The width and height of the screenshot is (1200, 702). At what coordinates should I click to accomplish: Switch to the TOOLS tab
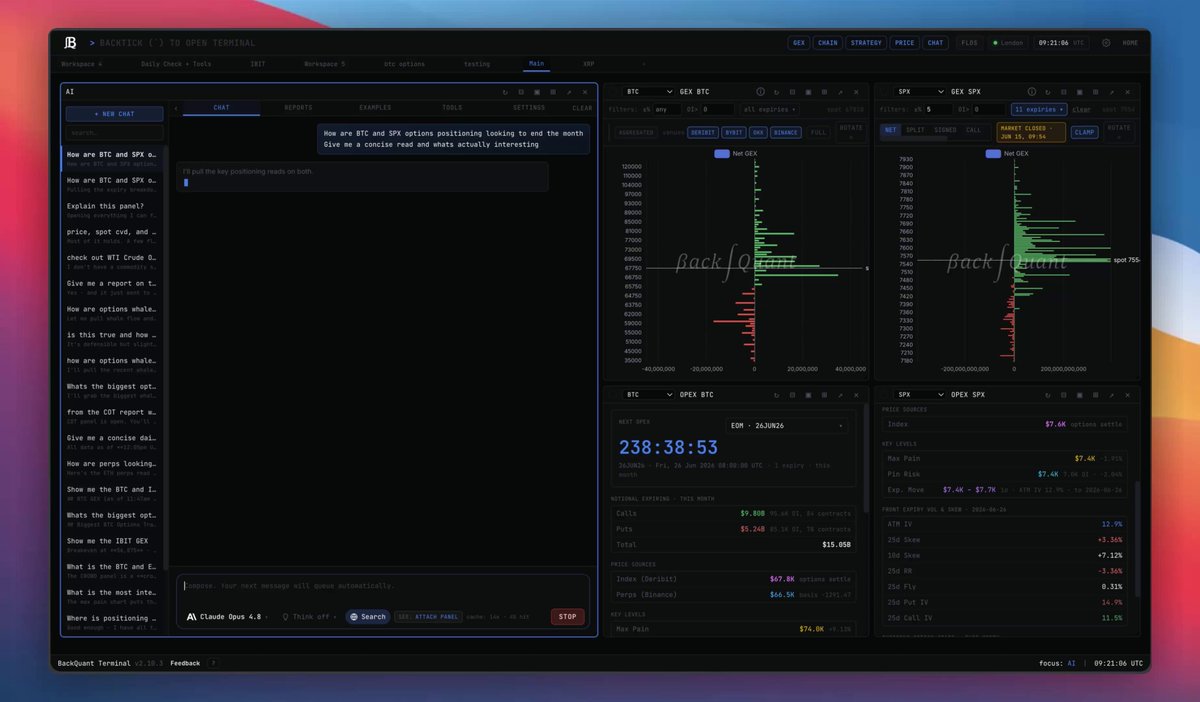tap(452, 108)
